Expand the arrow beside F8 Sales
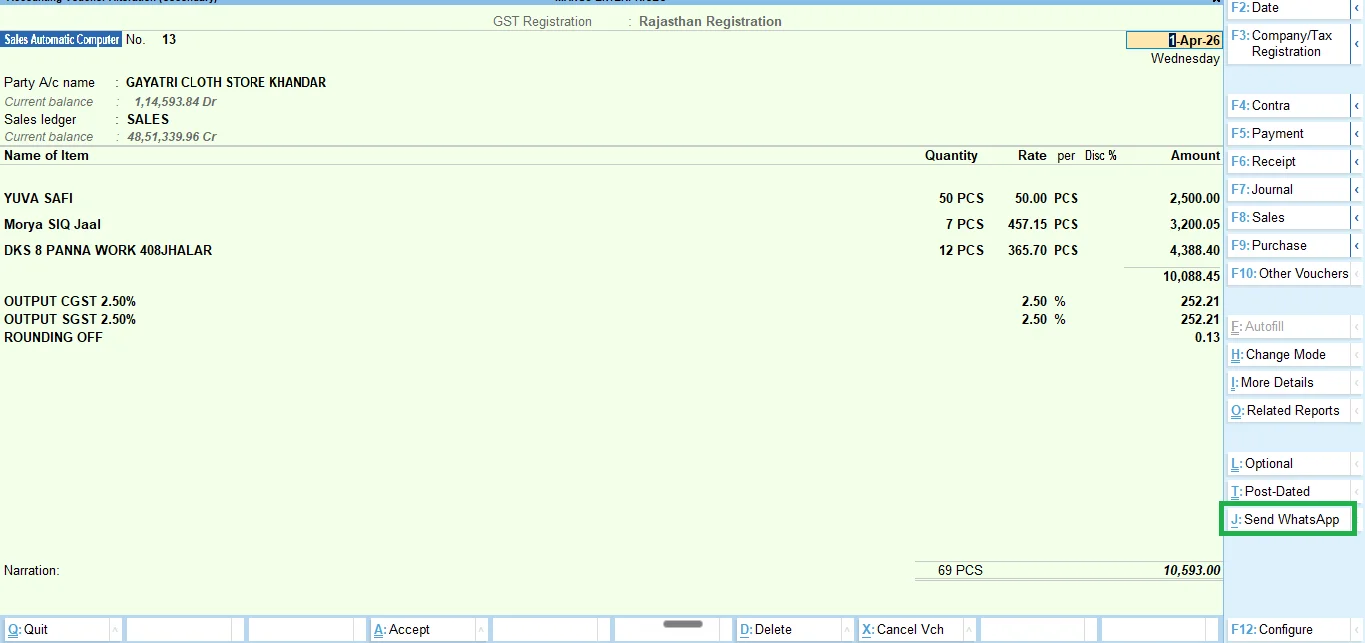The image size is (1365, 643). 1357,218
